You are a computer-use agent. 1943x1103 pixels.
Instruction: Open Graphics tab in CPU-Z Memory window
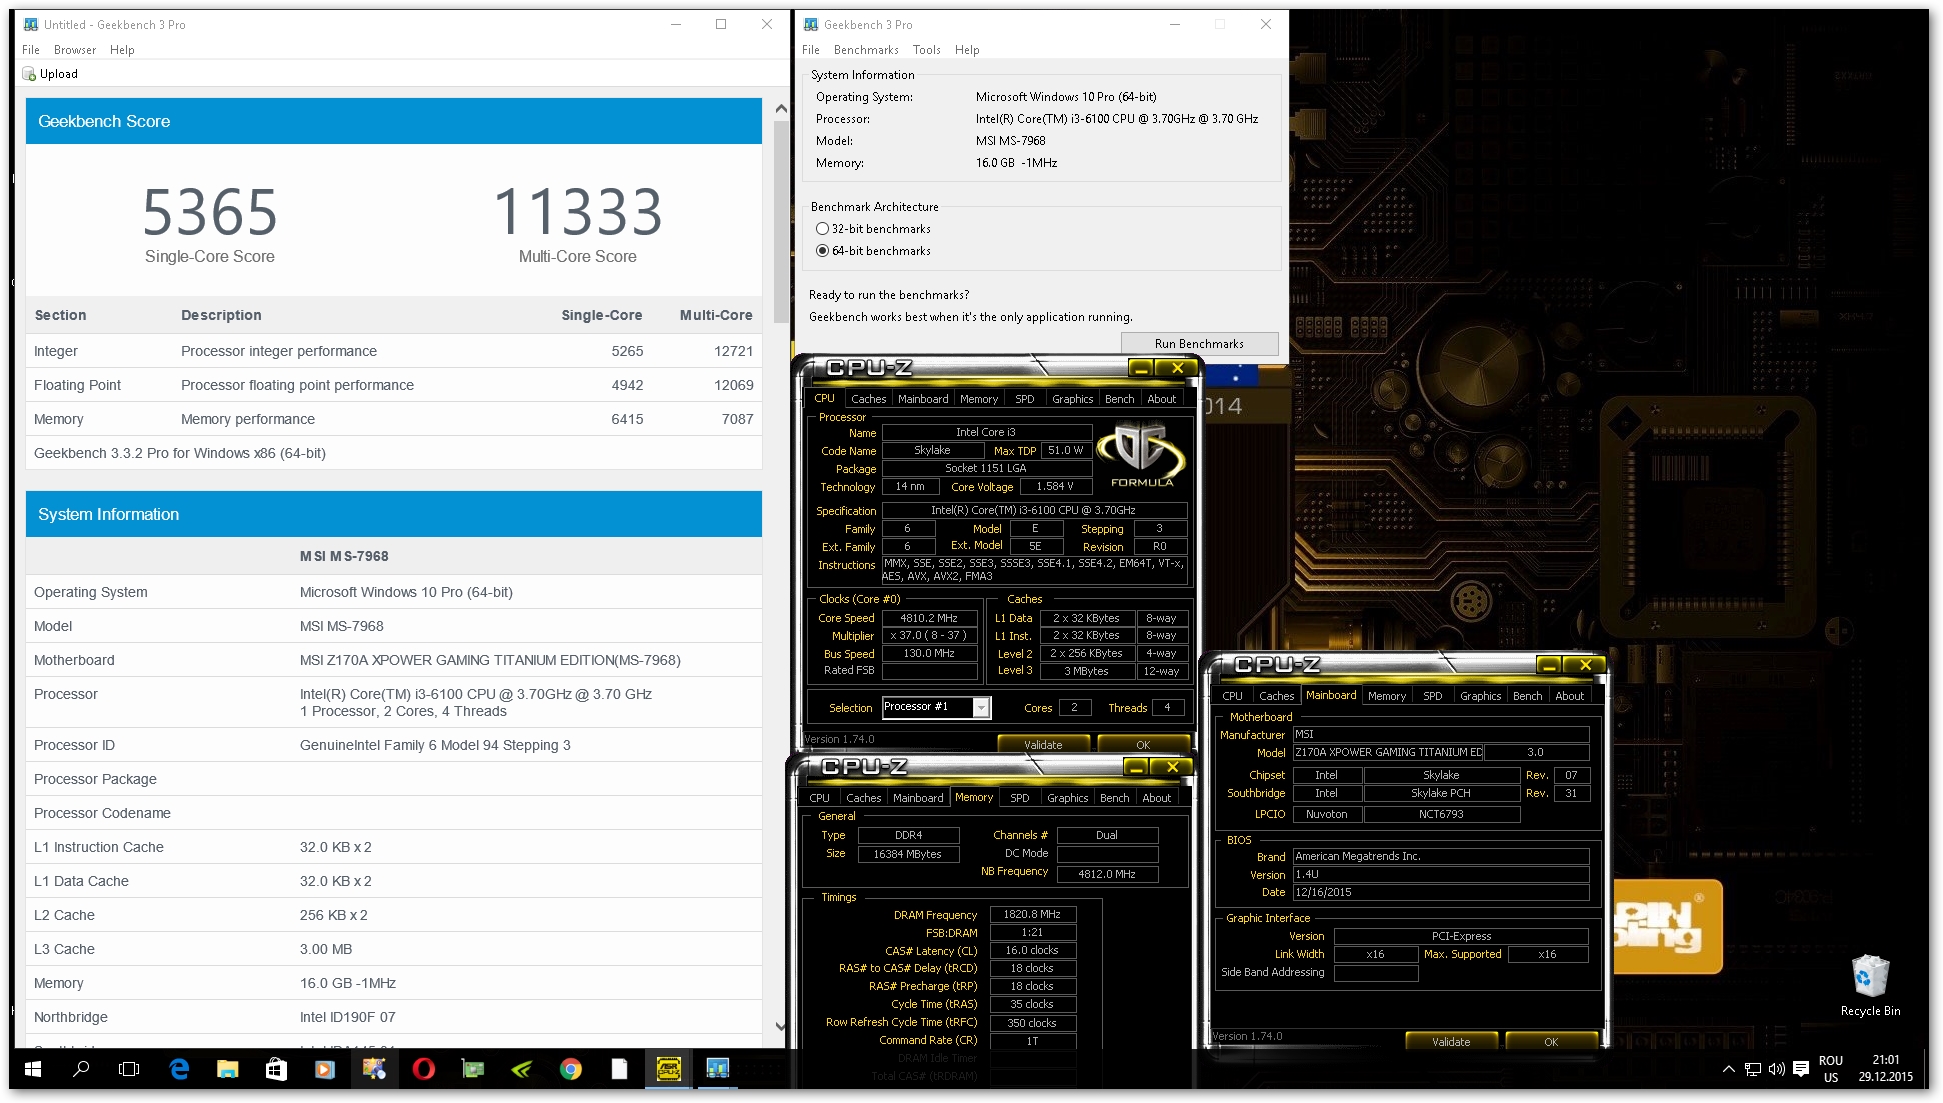1068,798
